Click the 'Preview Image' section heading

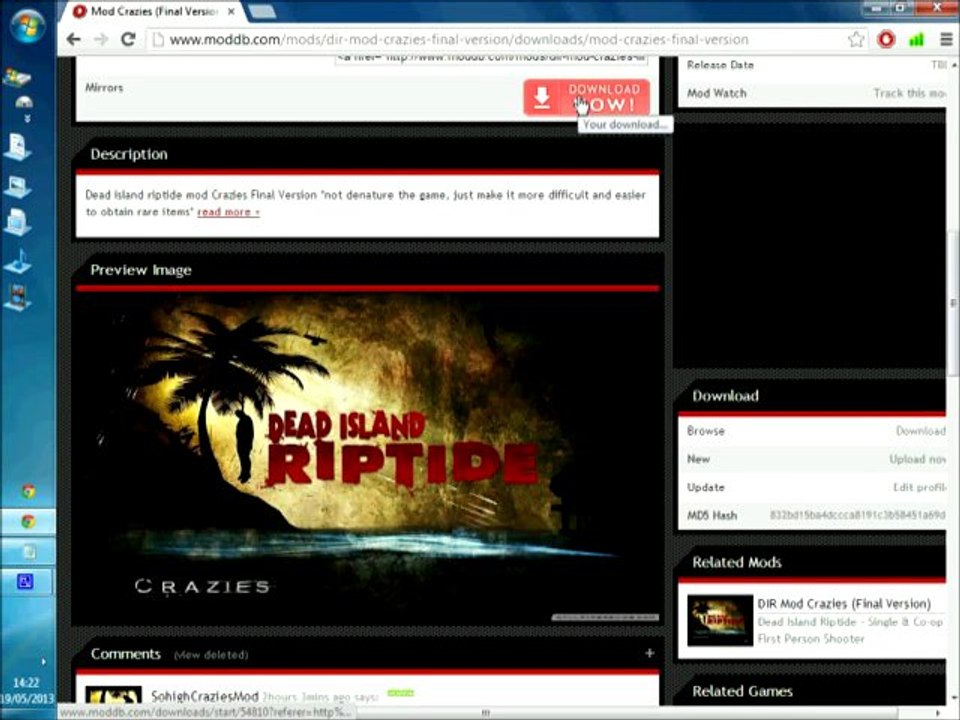141,270
